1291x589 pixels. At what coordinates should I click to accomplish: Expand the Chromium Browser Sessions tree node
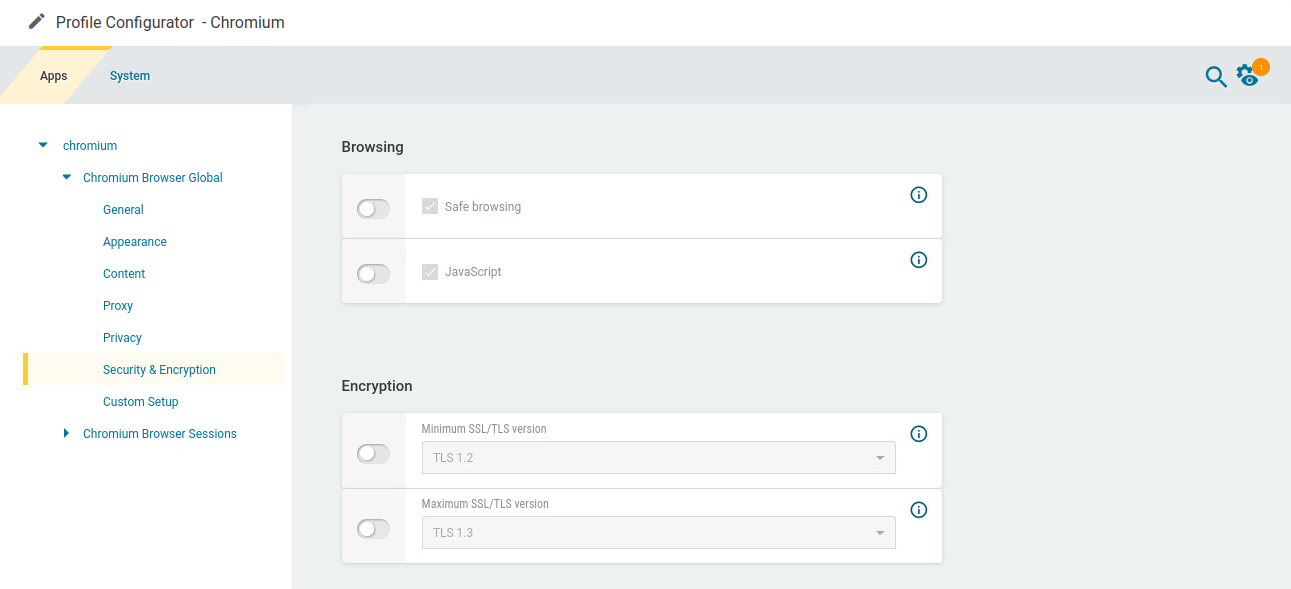click(x=67, y=433)
